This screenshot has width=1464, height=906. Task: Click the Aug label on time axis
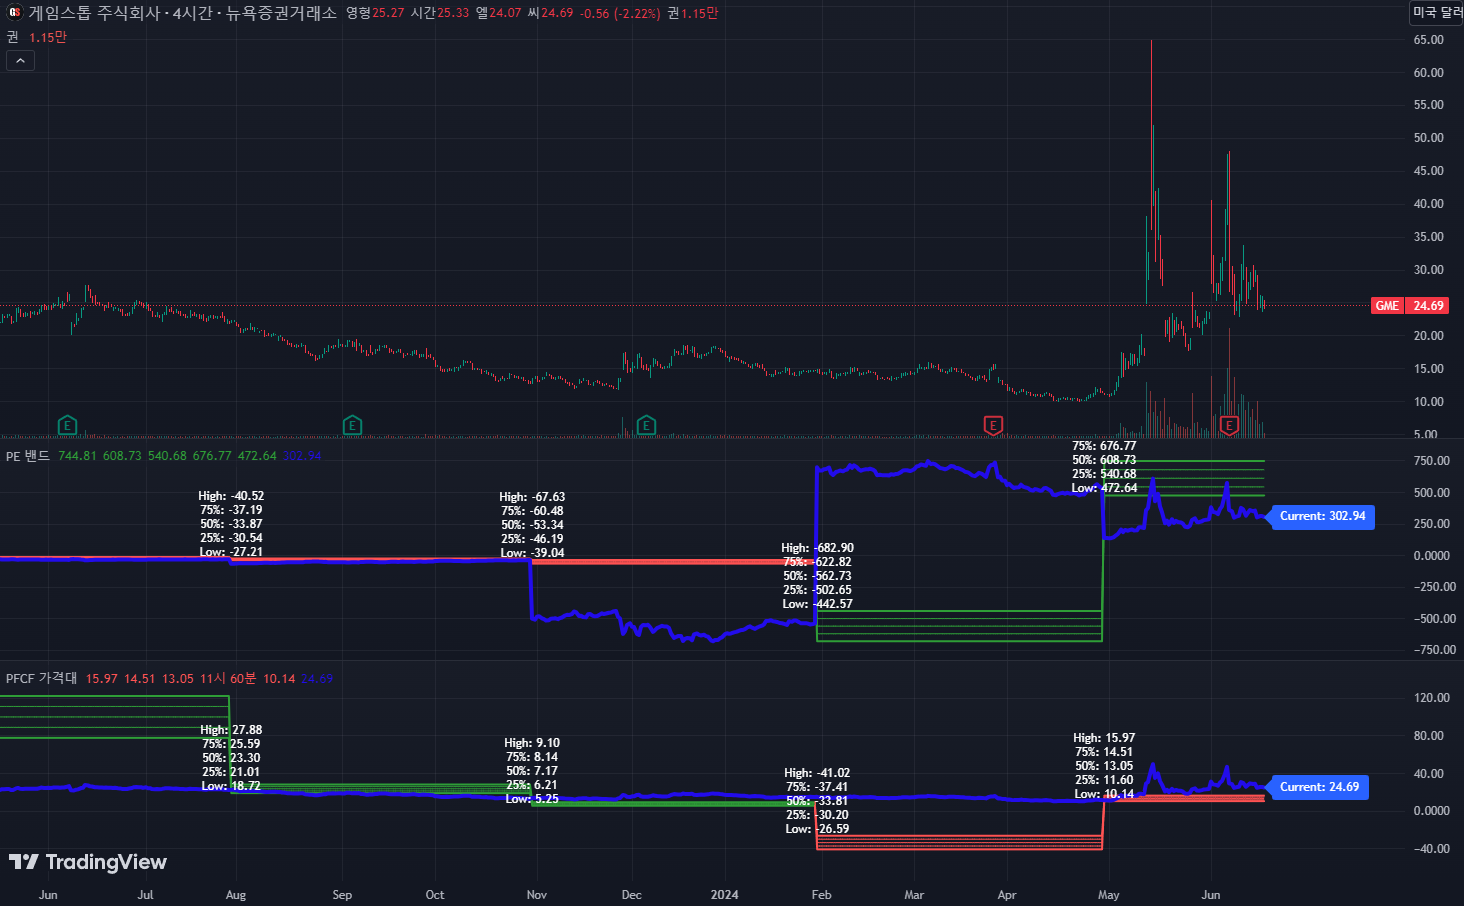[x=236, y=895]
